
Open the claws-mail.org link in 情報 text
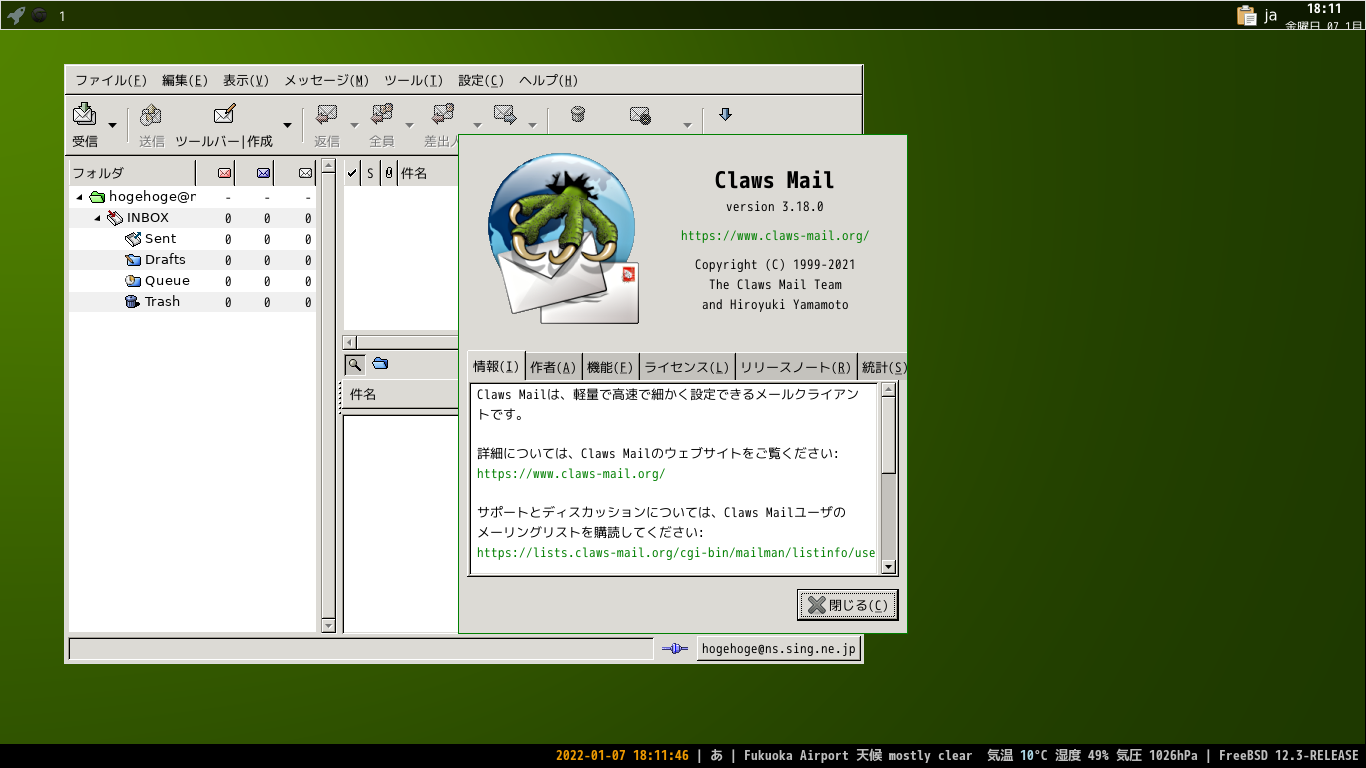(571, 474)
